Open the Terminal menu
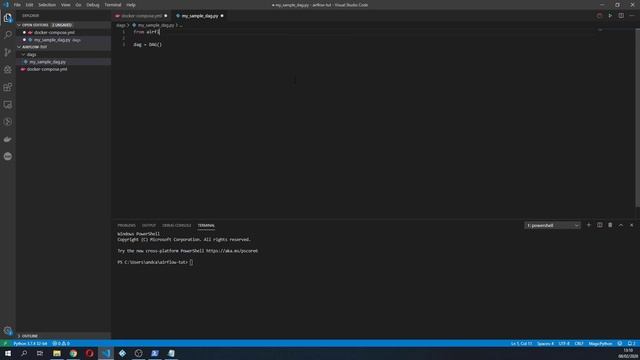 pos(113,5)
